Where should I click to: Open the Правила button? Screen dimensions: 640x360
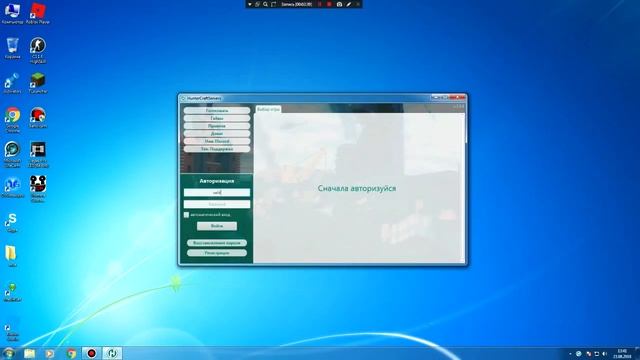[217, 126]
